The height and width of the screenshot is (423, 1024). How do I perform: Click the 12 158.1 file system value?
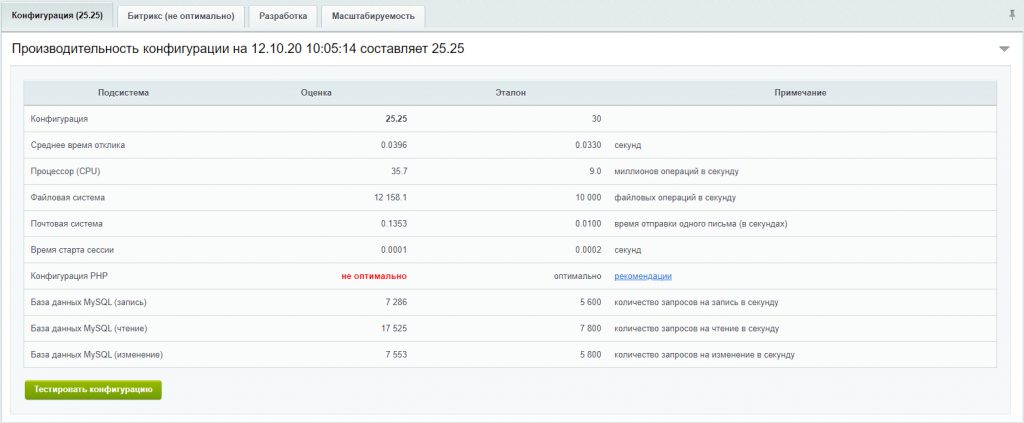392,197
